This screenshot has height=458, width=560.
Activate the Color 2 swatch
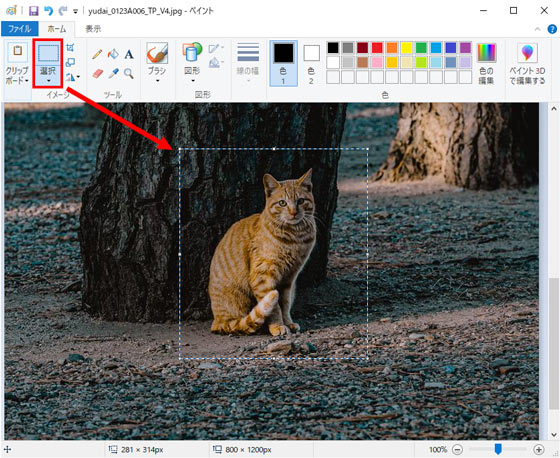pyautogui.click(x=311, y=64)
